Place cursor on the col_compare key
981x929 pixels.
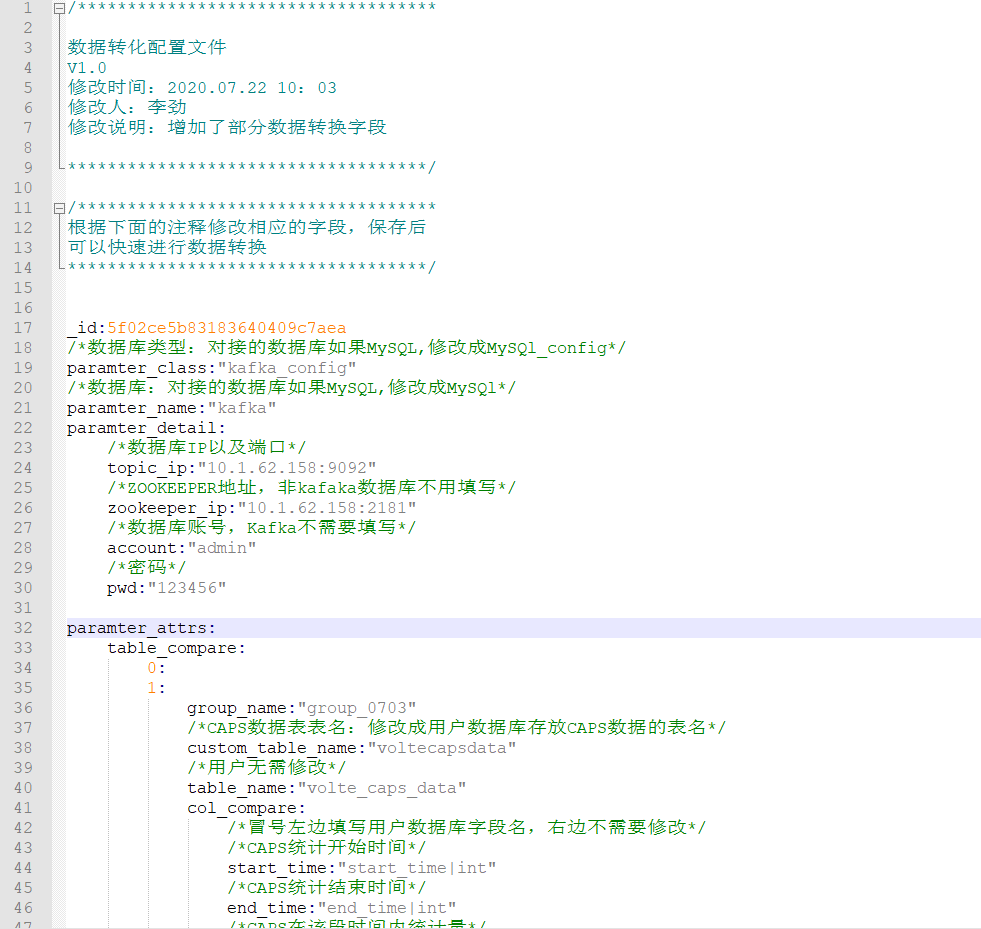tap(243, 808)
